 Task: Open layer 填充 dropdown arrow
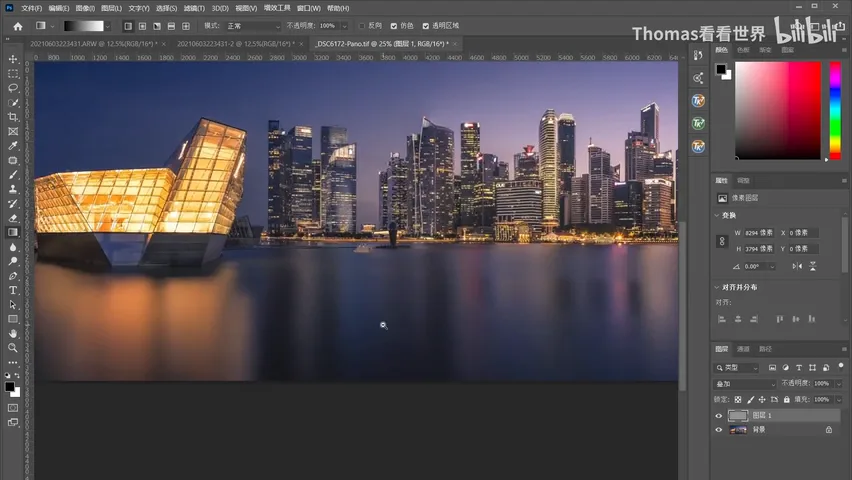838,400
